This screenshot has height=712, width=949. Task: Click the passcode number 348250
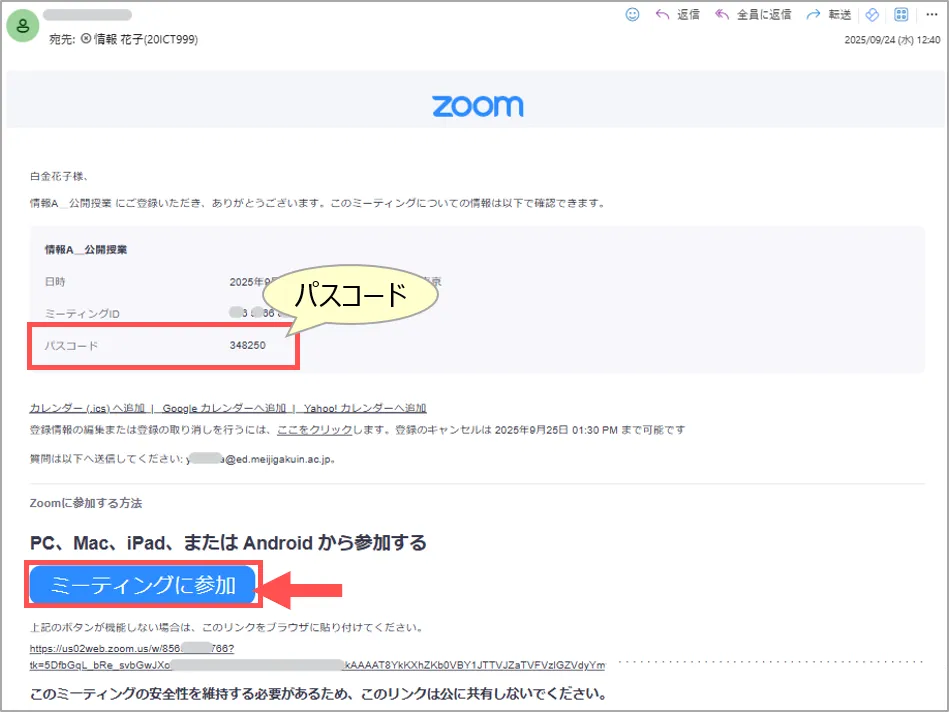(x=247, y=345)
